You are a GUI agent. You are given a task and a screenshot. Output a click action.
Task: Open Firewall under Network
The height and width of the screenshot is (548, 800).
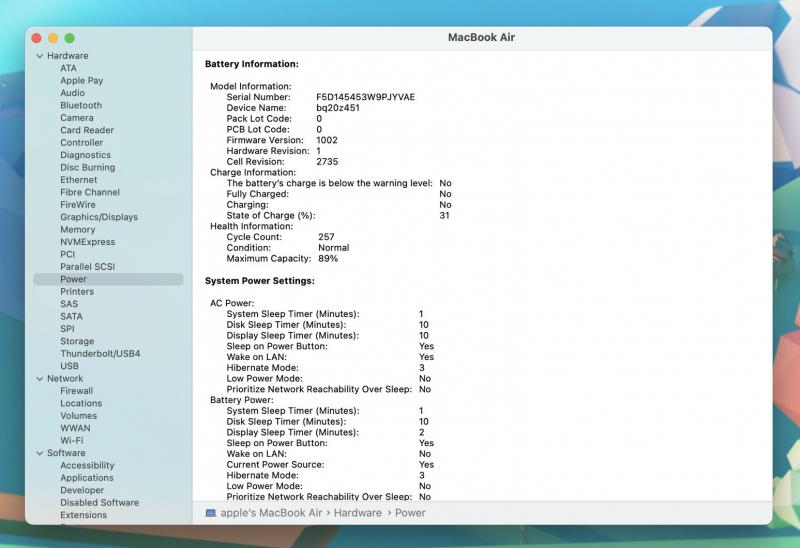click(77, 391)
